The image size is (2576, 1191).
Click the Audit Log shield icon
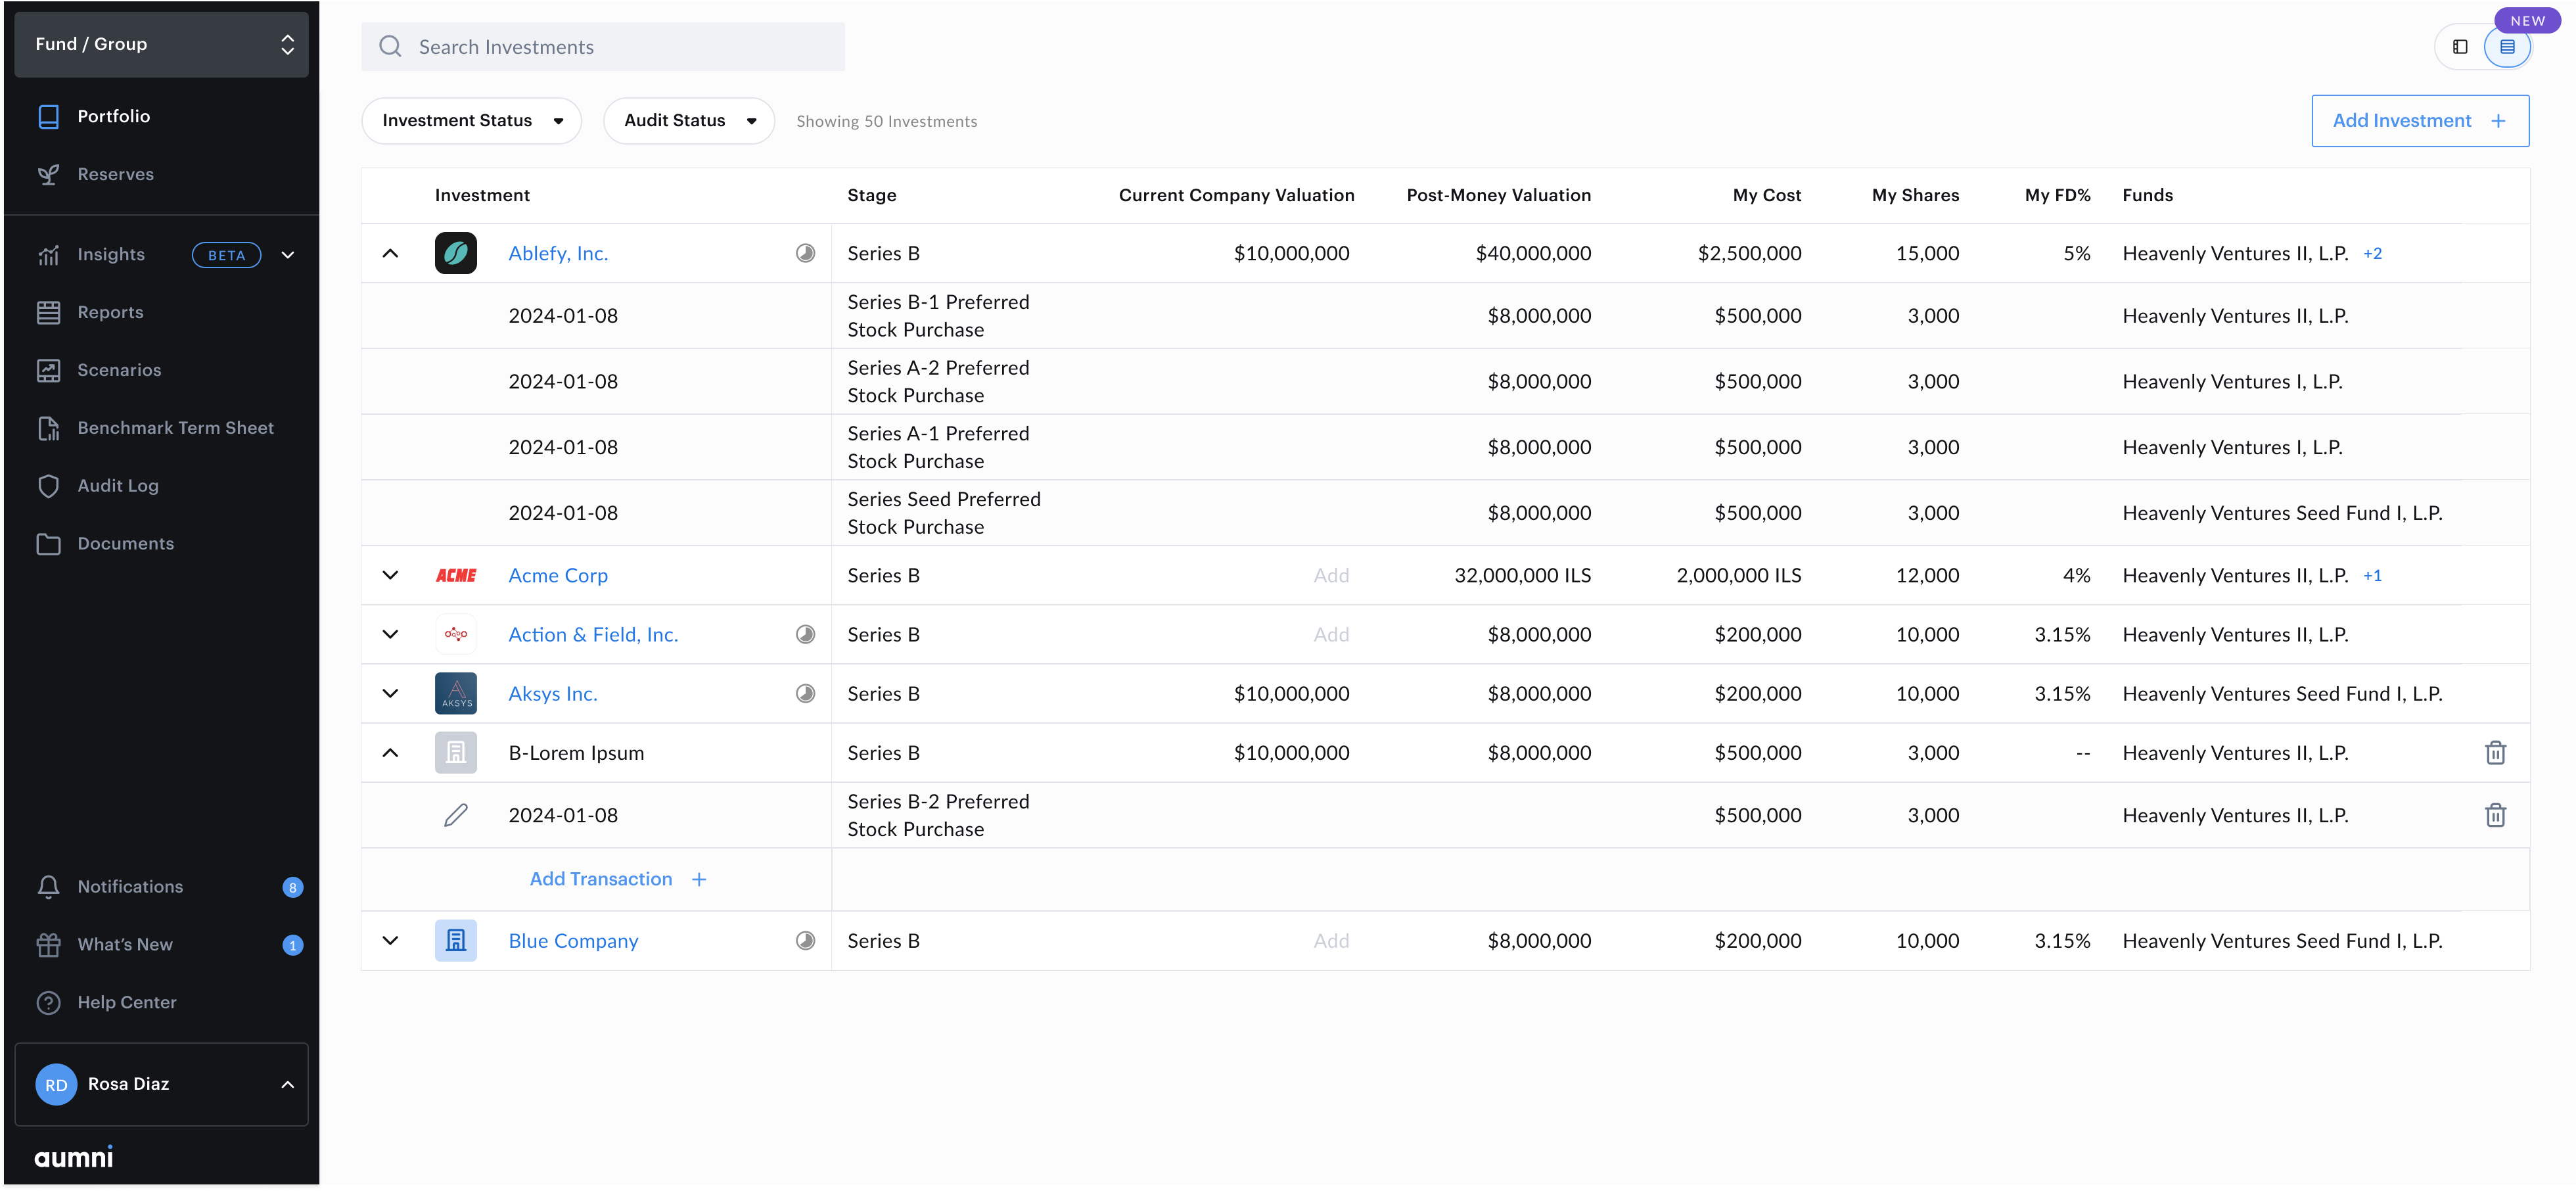(x=48, y=486)
